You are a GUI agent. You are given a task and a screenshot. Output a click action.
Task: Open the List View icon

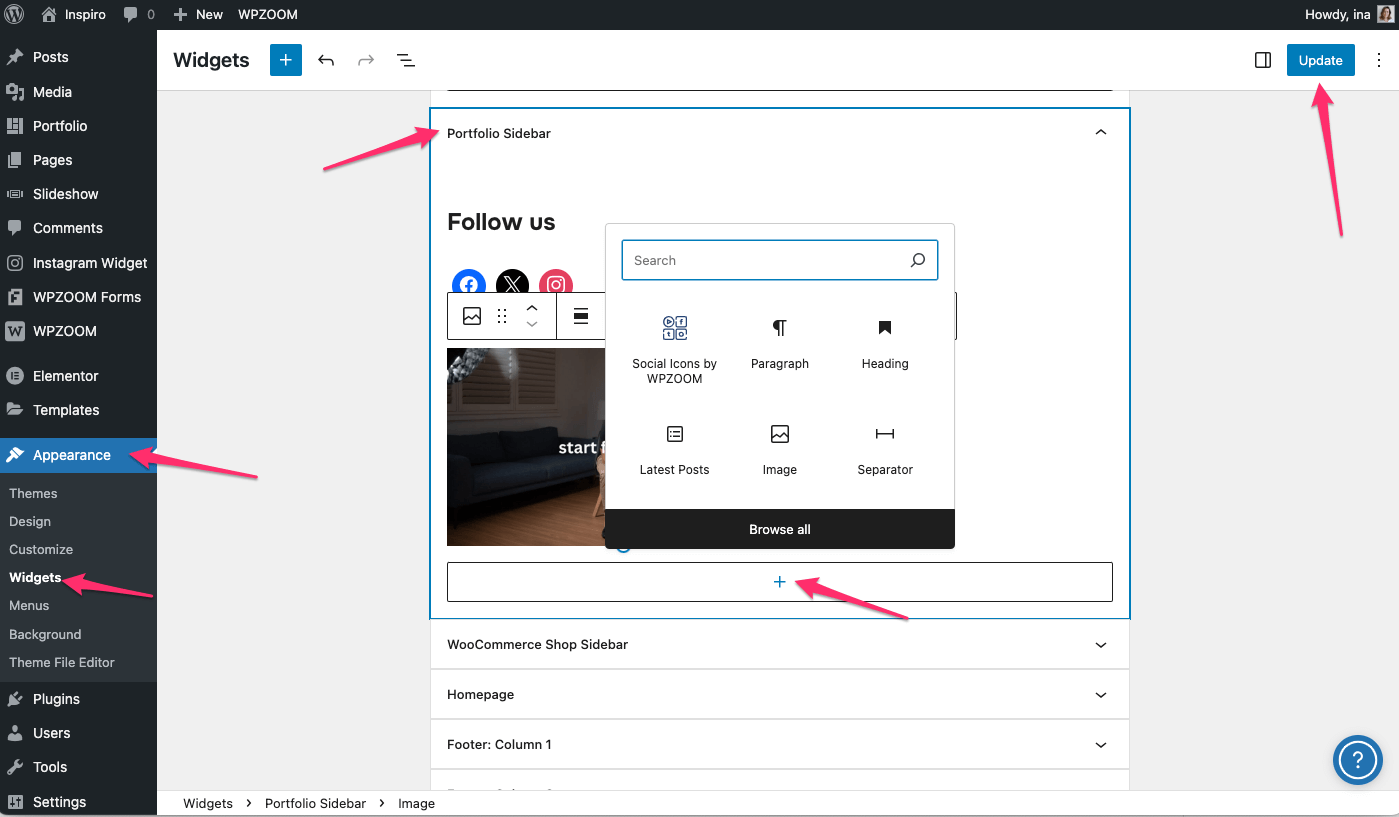406,60
